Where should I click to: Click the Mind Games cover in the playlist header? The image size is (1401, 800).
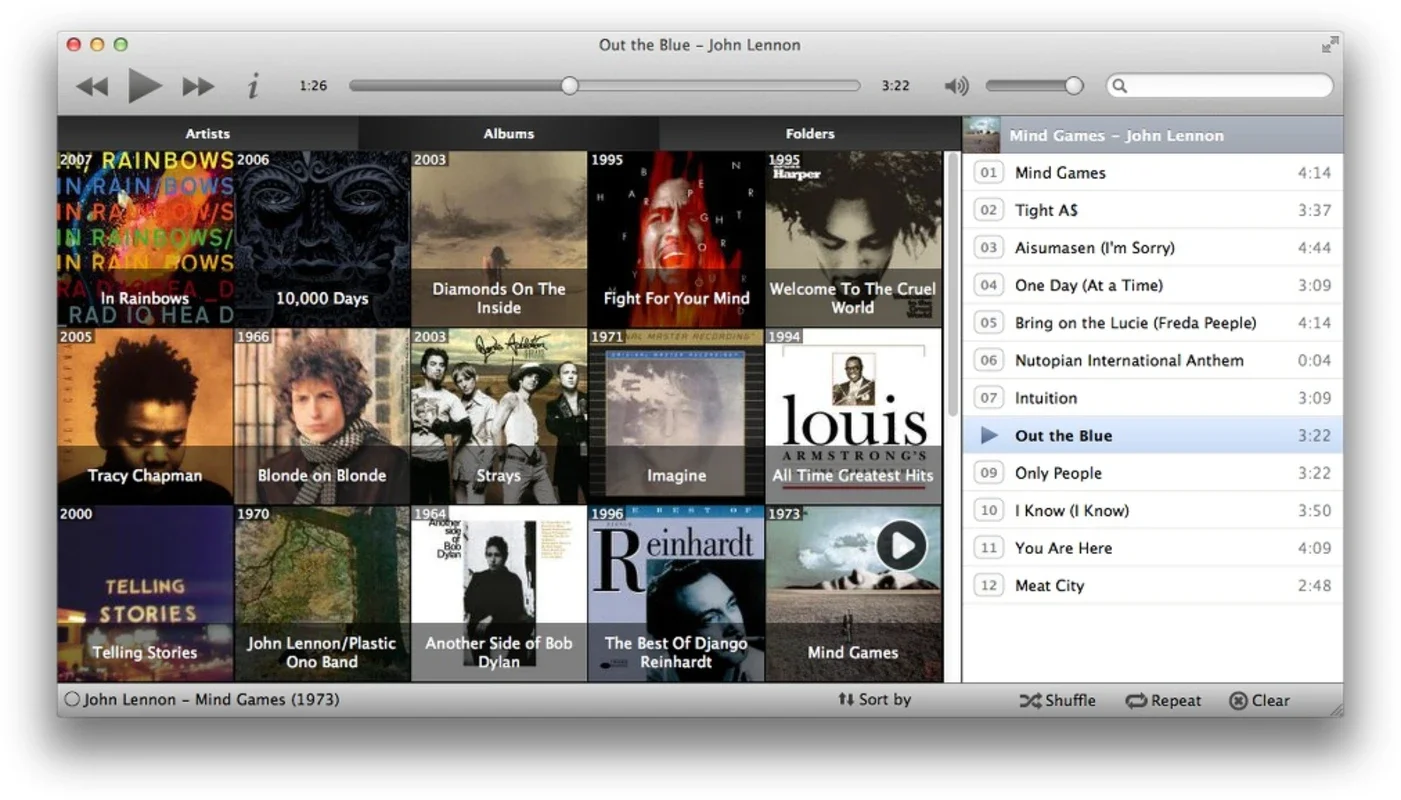[x=981, y=135]
